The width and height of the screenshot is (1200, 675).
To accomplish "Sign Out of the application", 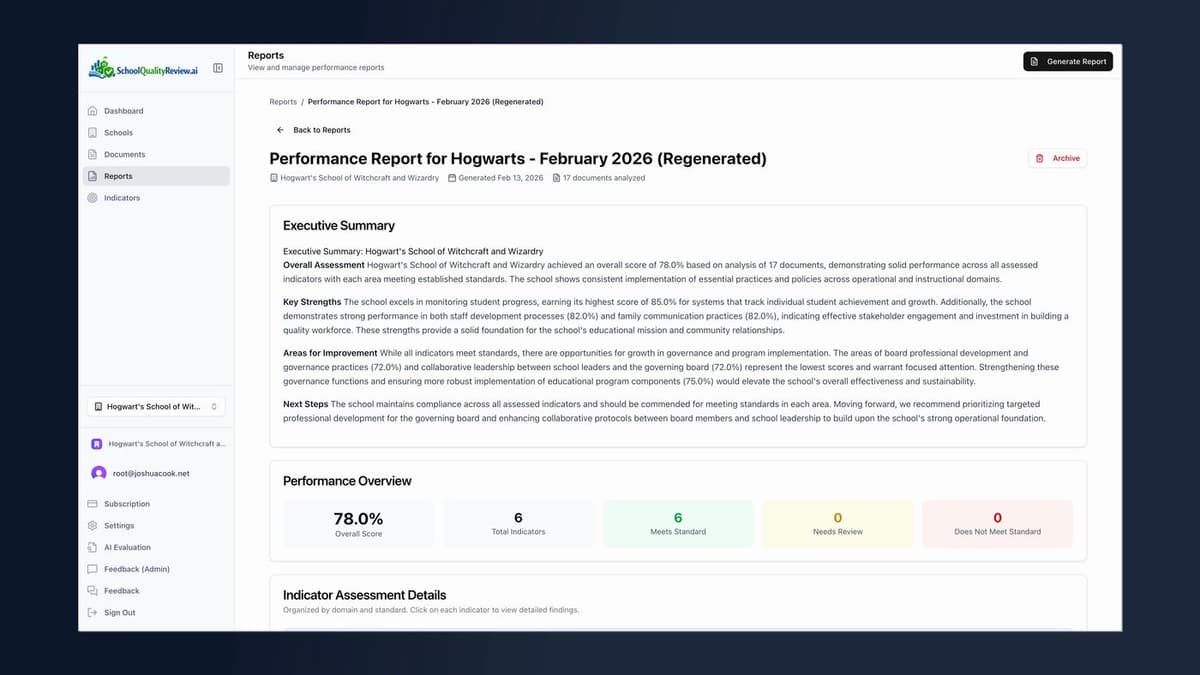I will coord(118,612).
